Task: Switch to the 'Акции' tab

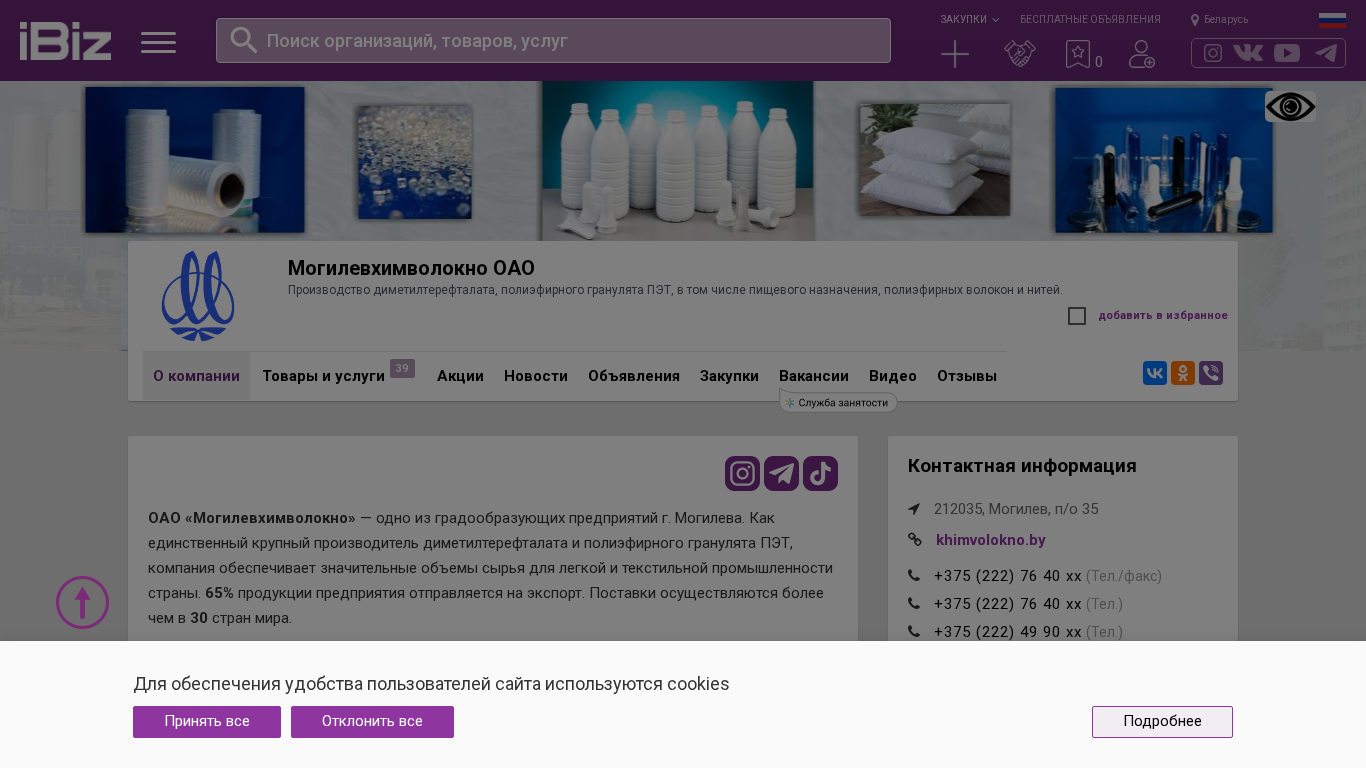Action: [x=460, y=376]
